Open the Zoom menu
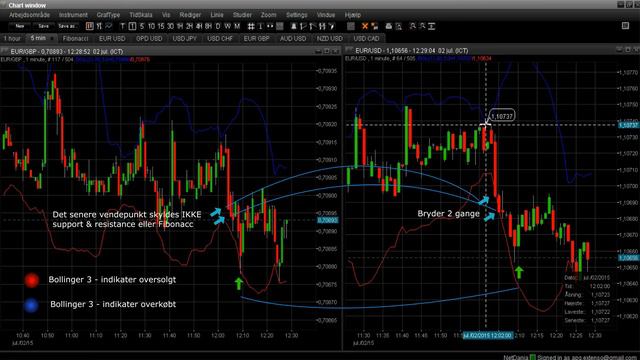The image size is (640, 360). coord(269,15)
